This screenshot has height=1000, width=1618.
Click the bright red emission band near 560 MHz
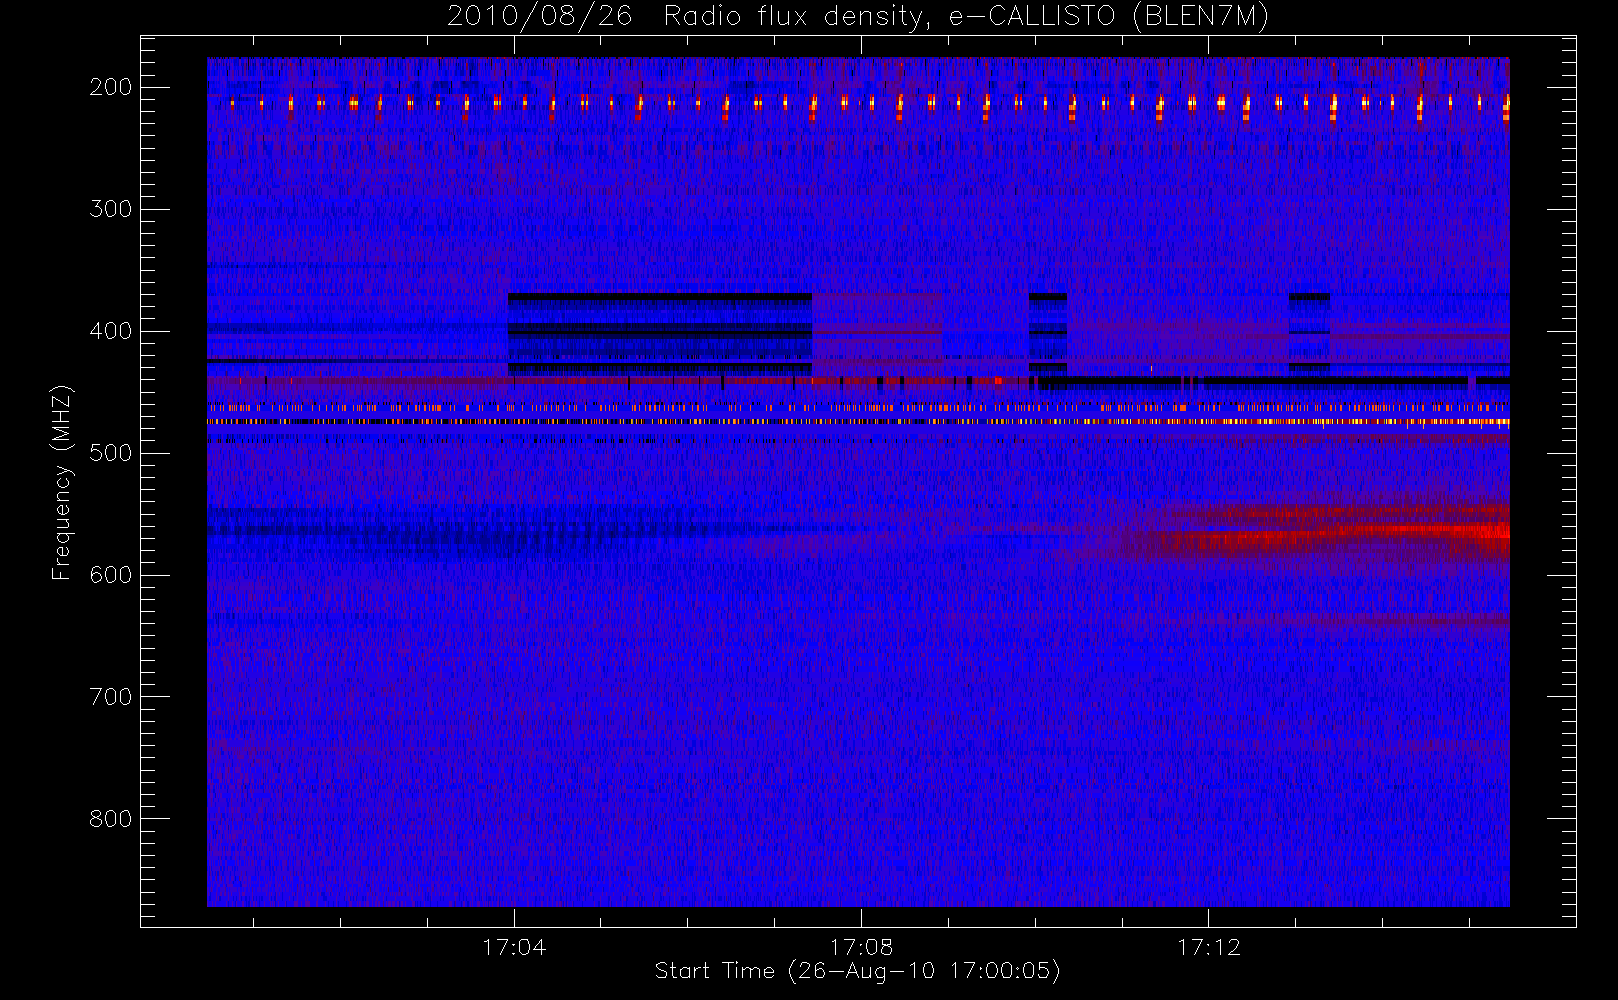[x=1340, y=533]
